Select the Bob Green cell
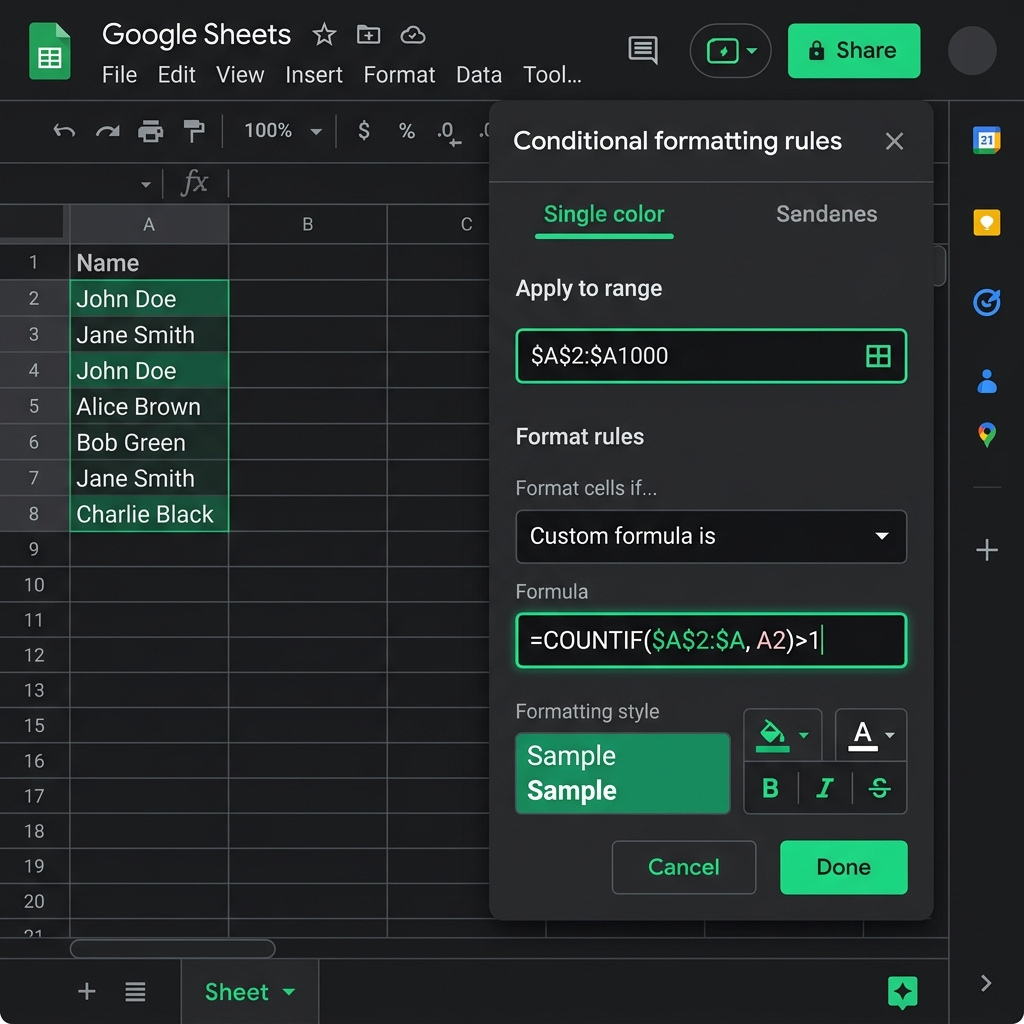The height and width of the screenshot is (1024, 1024). [149, 442]
